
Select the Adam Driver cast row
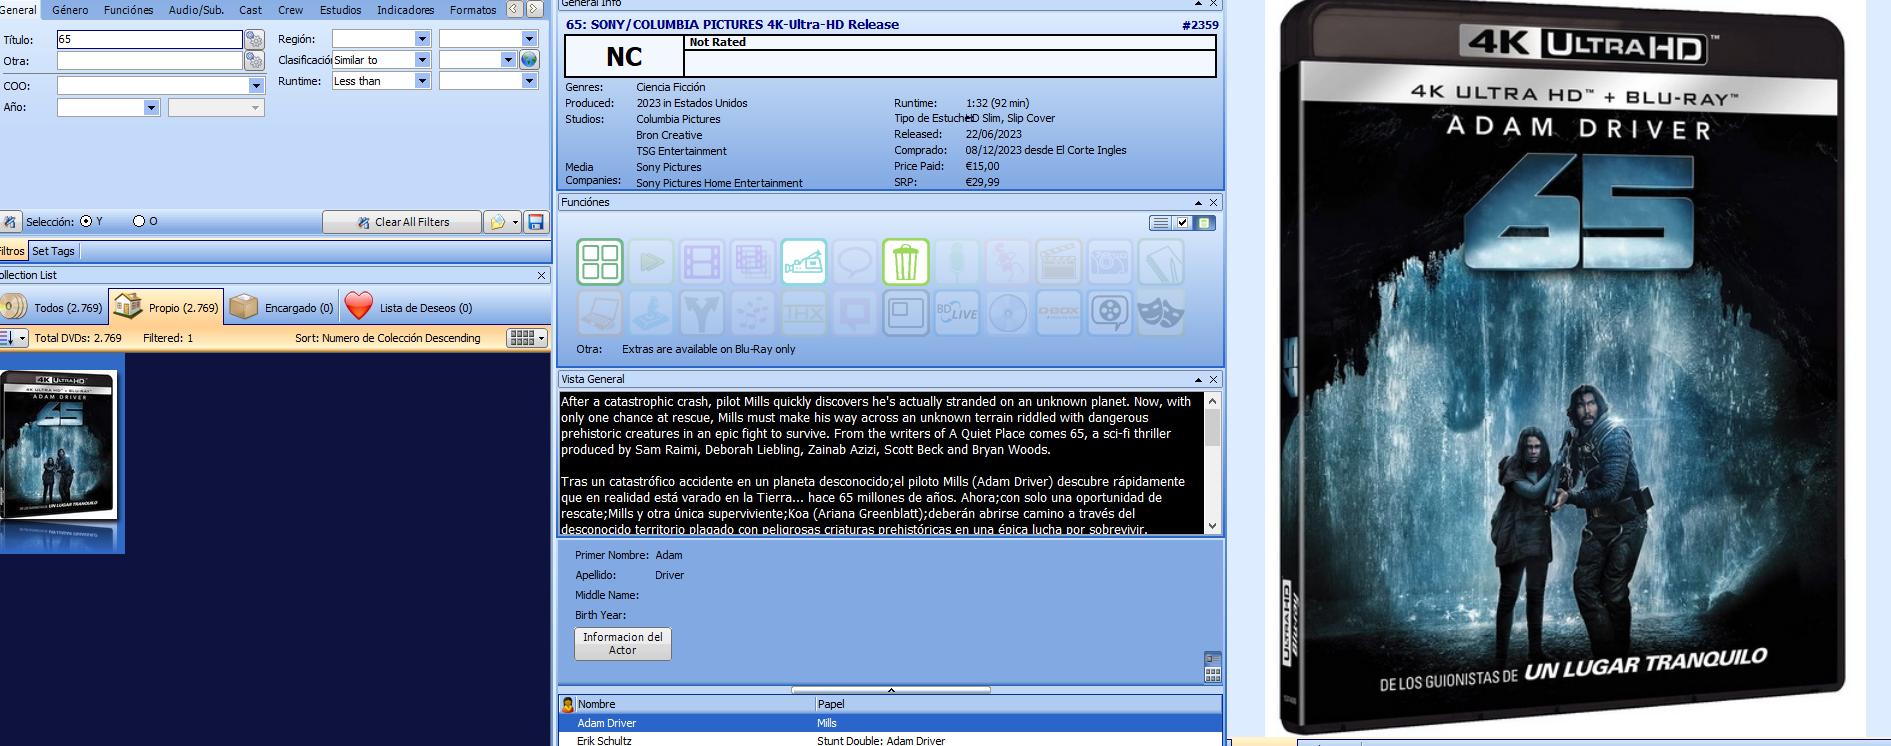[890, 723]
